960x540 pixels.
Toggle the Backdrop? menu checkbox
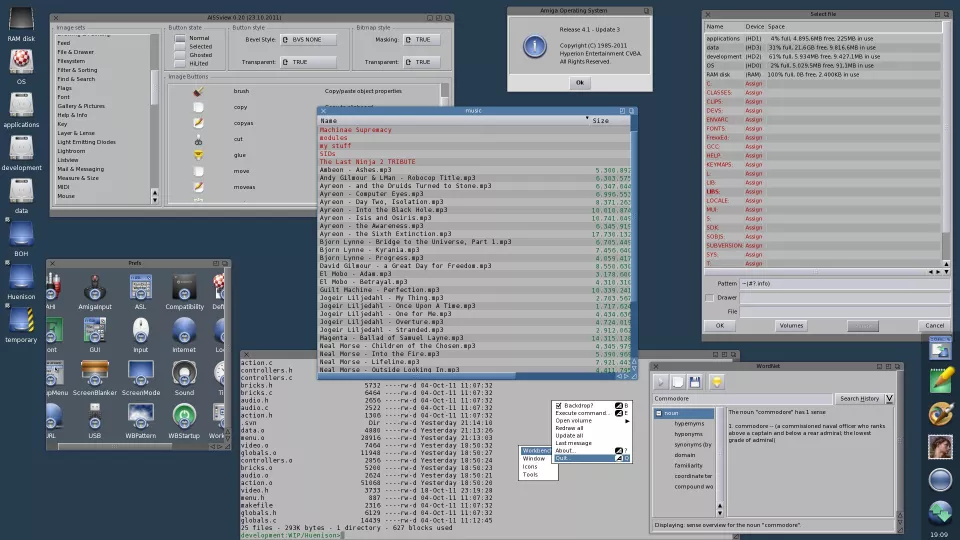[558, 406]
